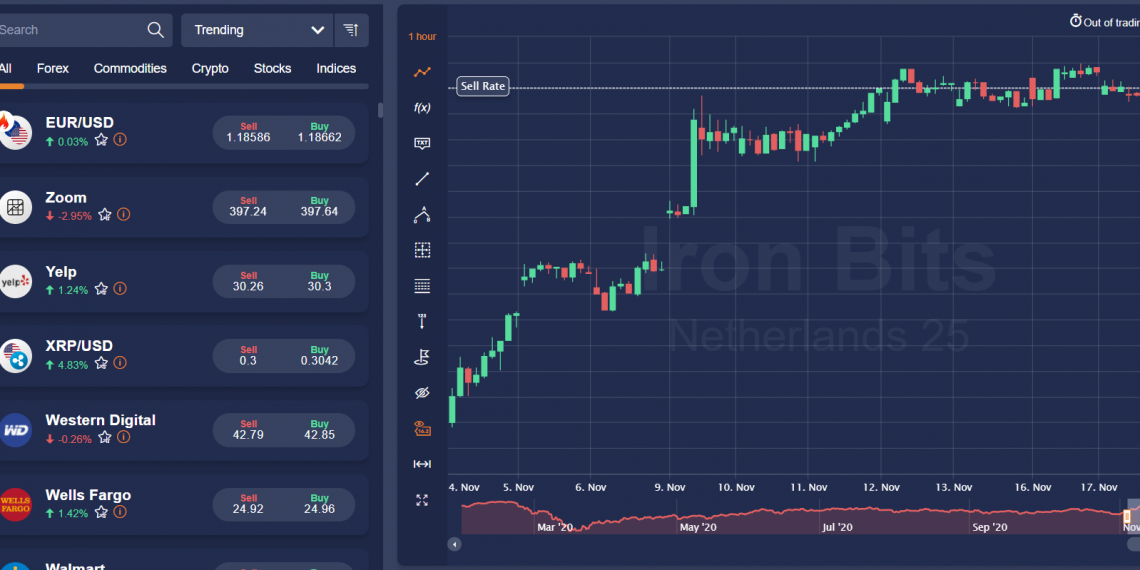This screenshot has height=570, width=1140.
Task: Toggle the orange price label eye icon
Action: (422, 429)
